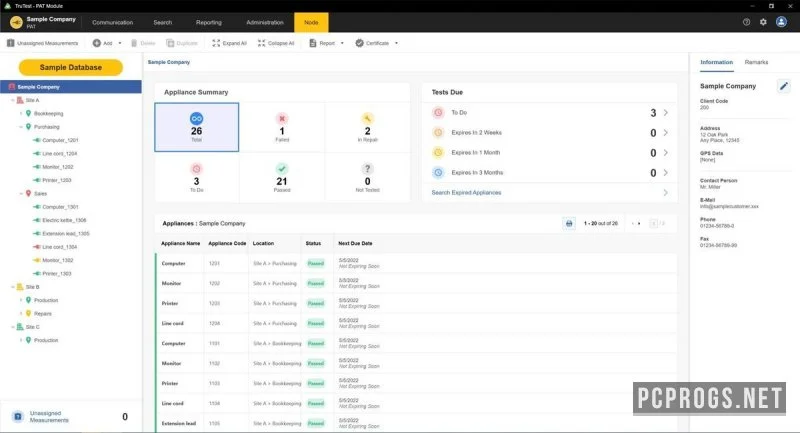
Task: Click Search Expired Appliances link
Action: click(466, 193)
